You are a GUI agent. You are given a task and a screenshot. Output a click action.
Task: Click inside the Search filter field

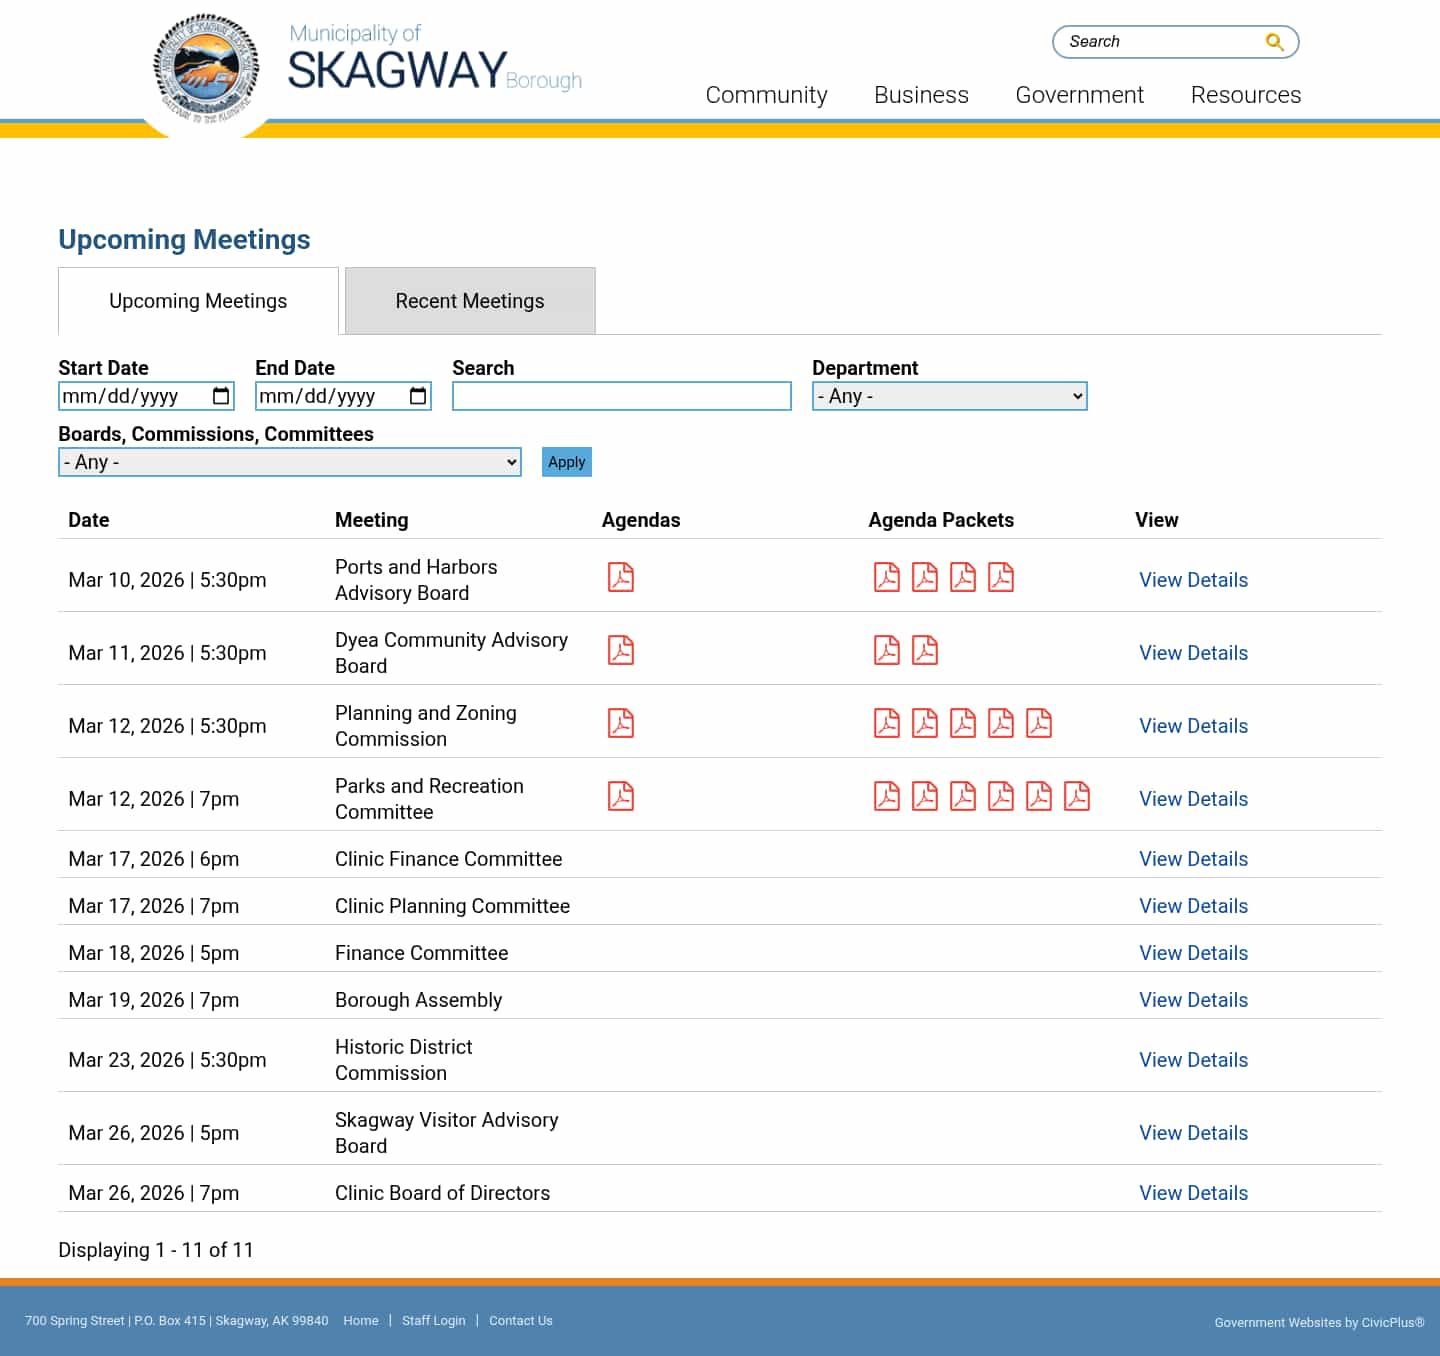[621, 396]
